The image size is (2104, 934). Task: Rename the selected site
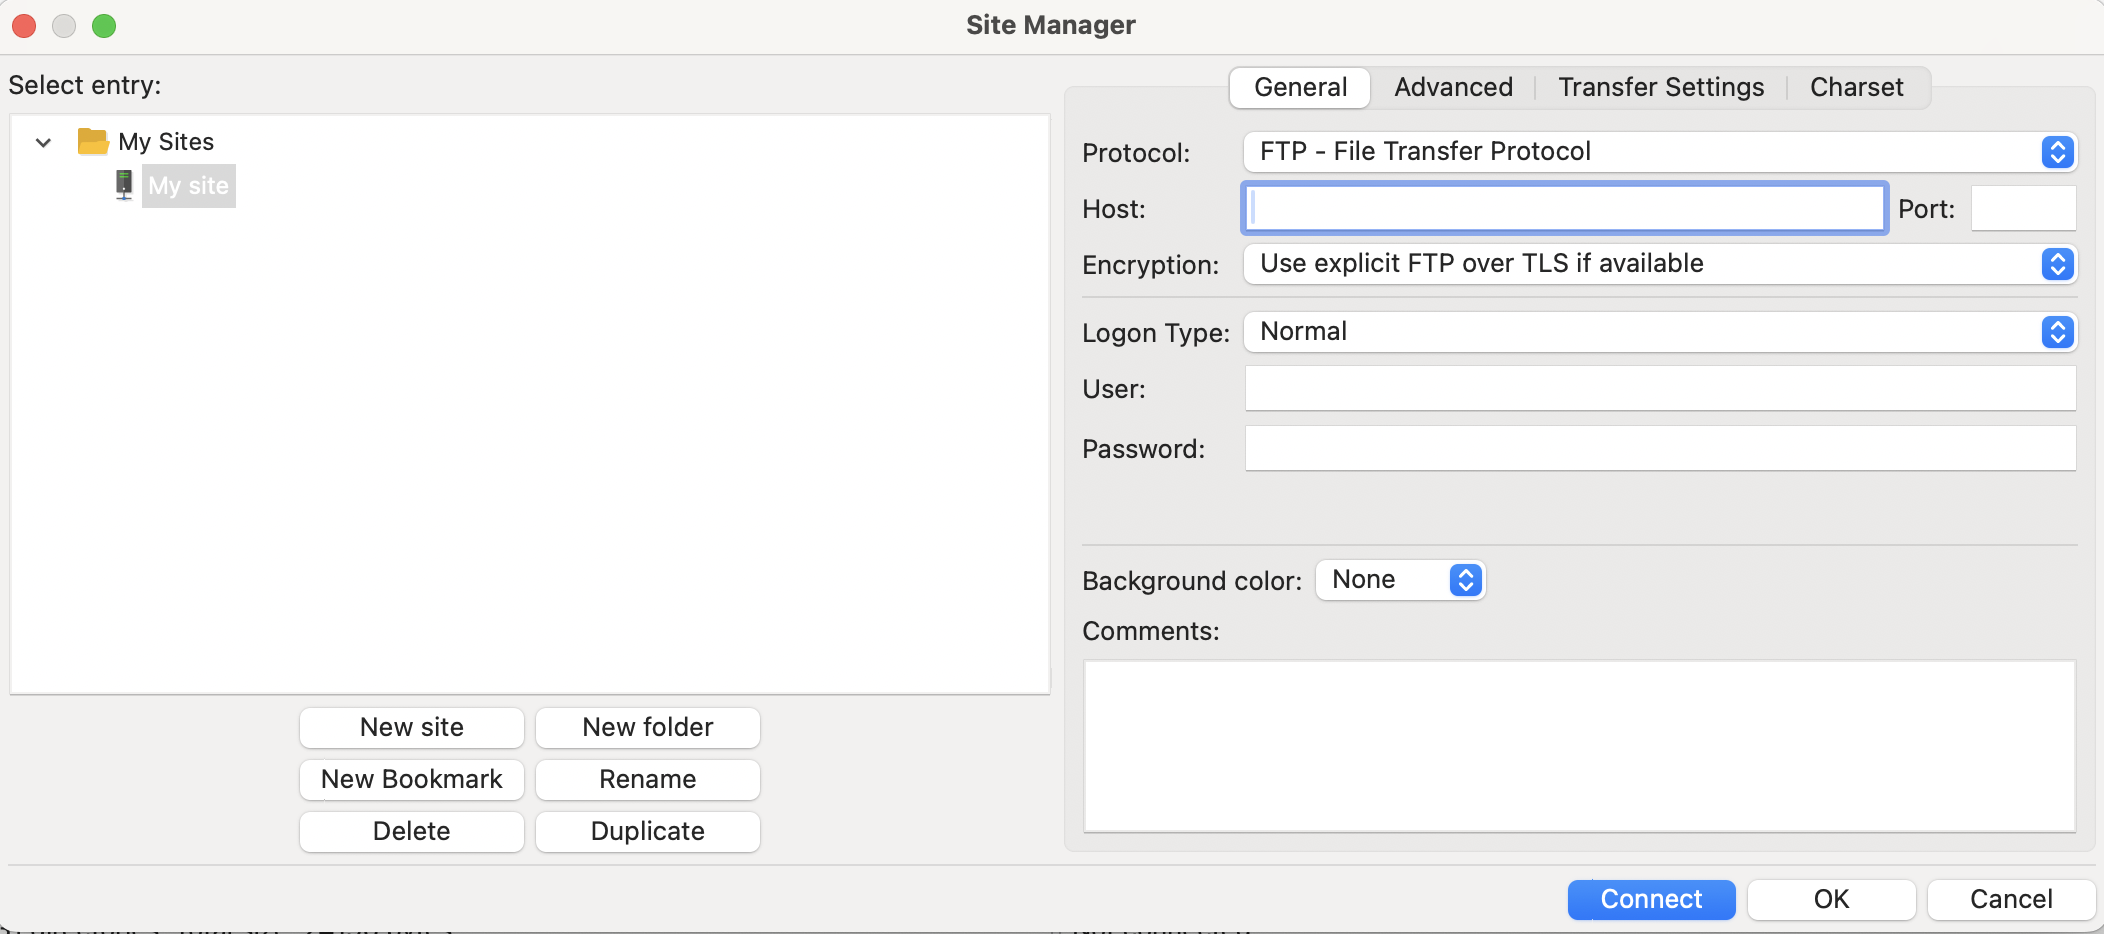[647, 779]
